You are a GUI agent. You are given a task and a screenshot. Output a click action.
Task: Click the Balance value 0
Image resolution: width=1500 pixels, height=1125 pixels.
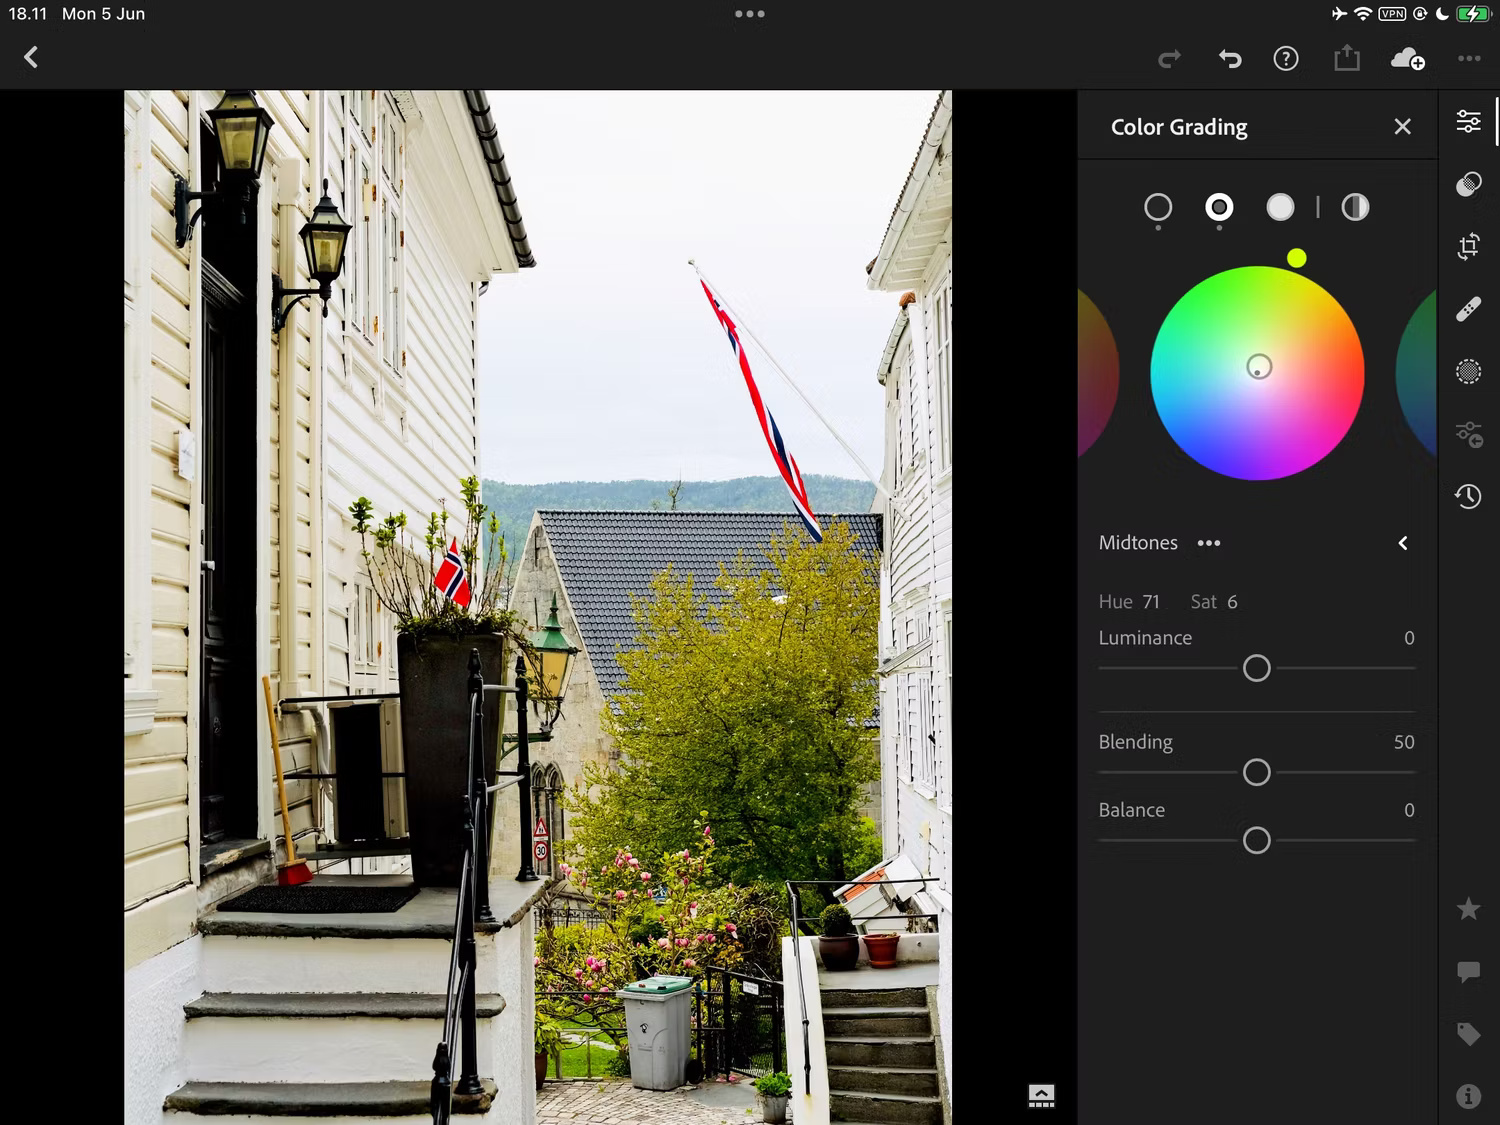(1409, 810)
